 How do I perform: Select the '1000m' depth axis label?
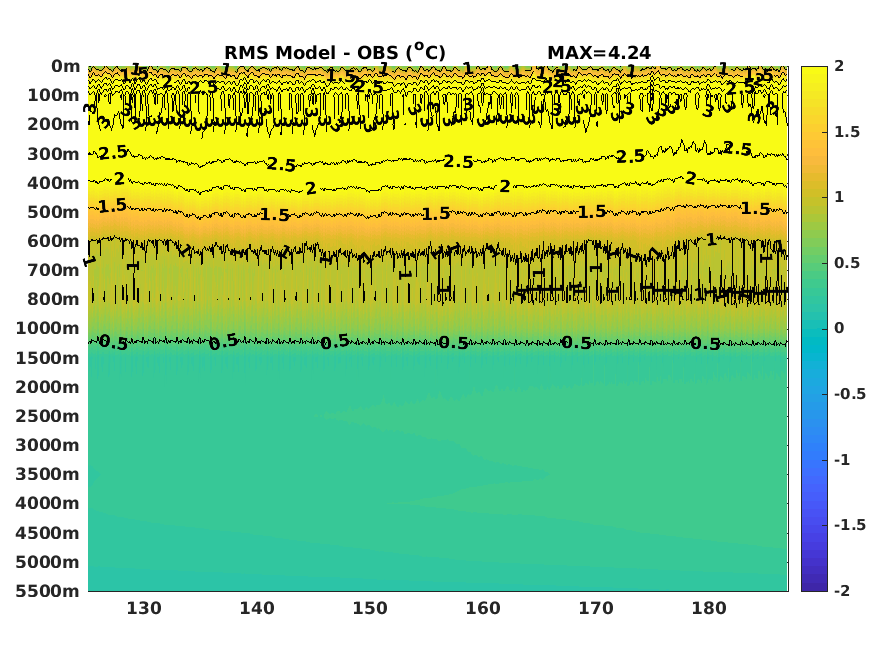48,329
